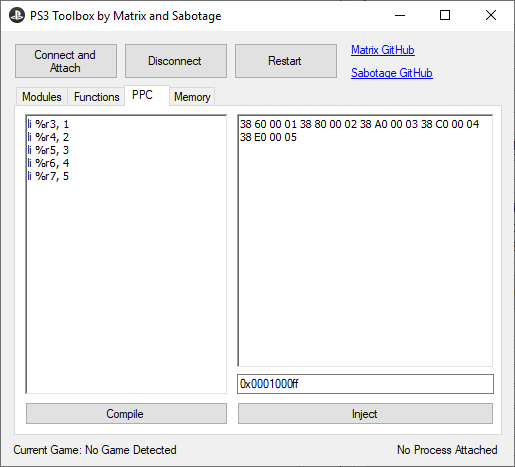This screenshot has height=467, width=515.
Task: Open the Matrix GitHub link
Action: tap(383, 50)
